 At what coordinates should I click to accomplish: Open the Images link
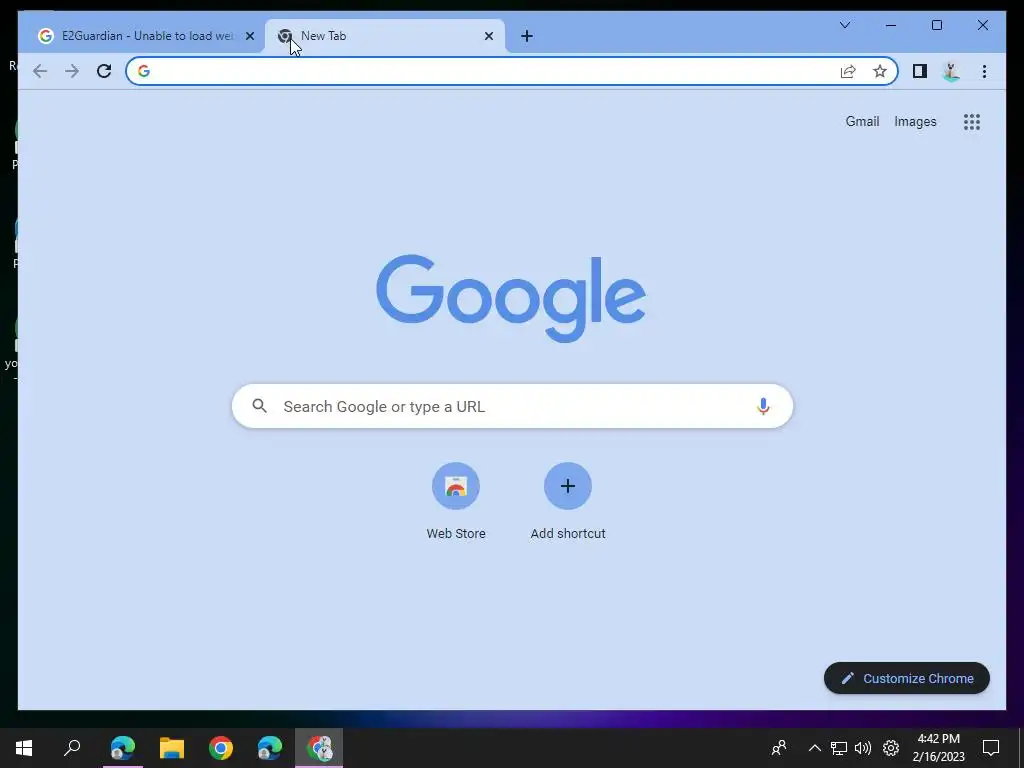tap(915, 121)
